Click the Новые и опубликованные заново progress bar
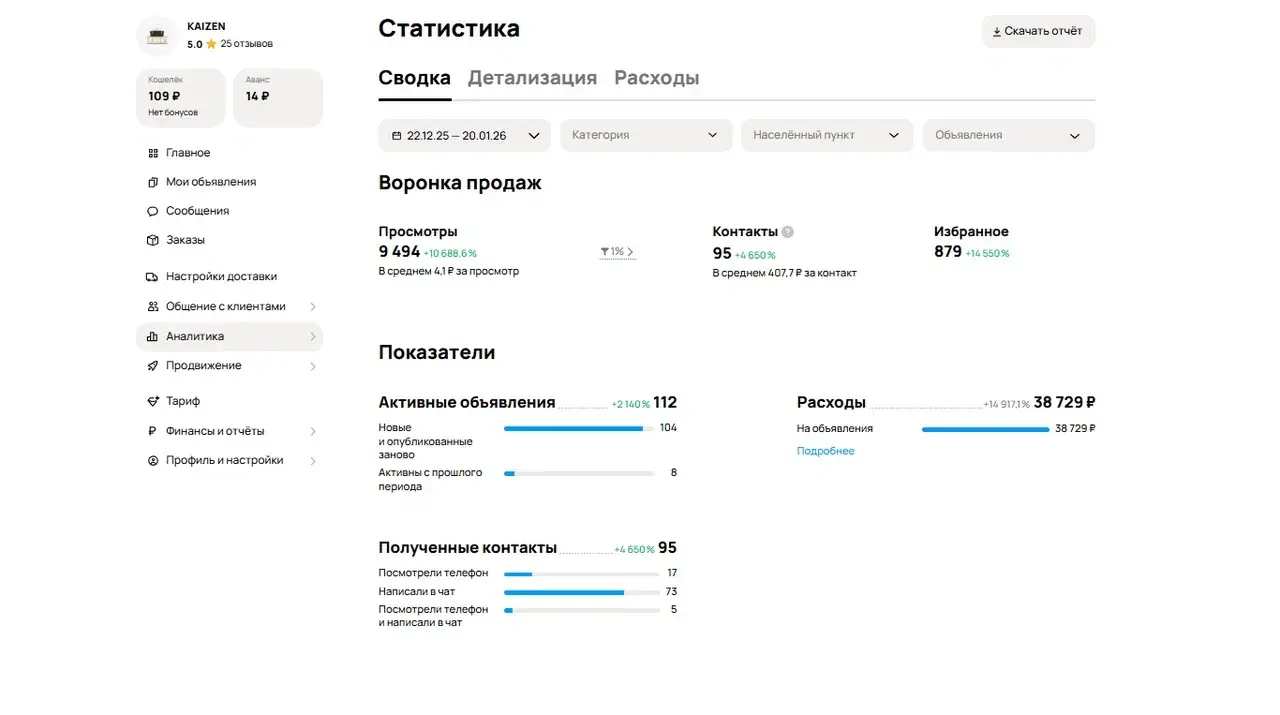The image size is (1280, 715). (x=579, y=428)
